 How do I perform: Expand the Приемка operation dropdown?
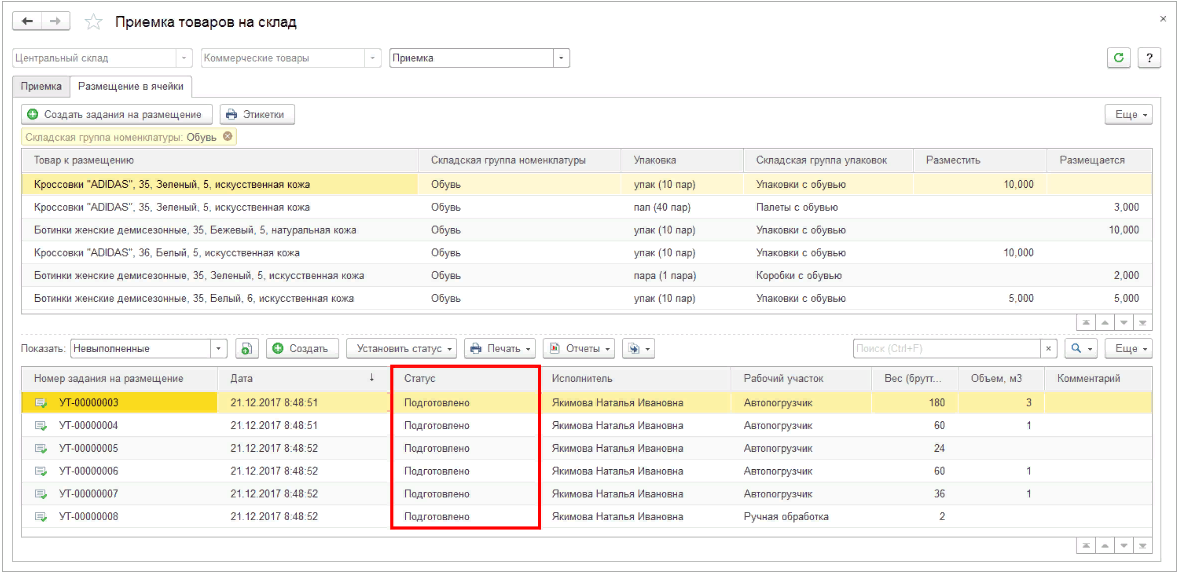561,58
